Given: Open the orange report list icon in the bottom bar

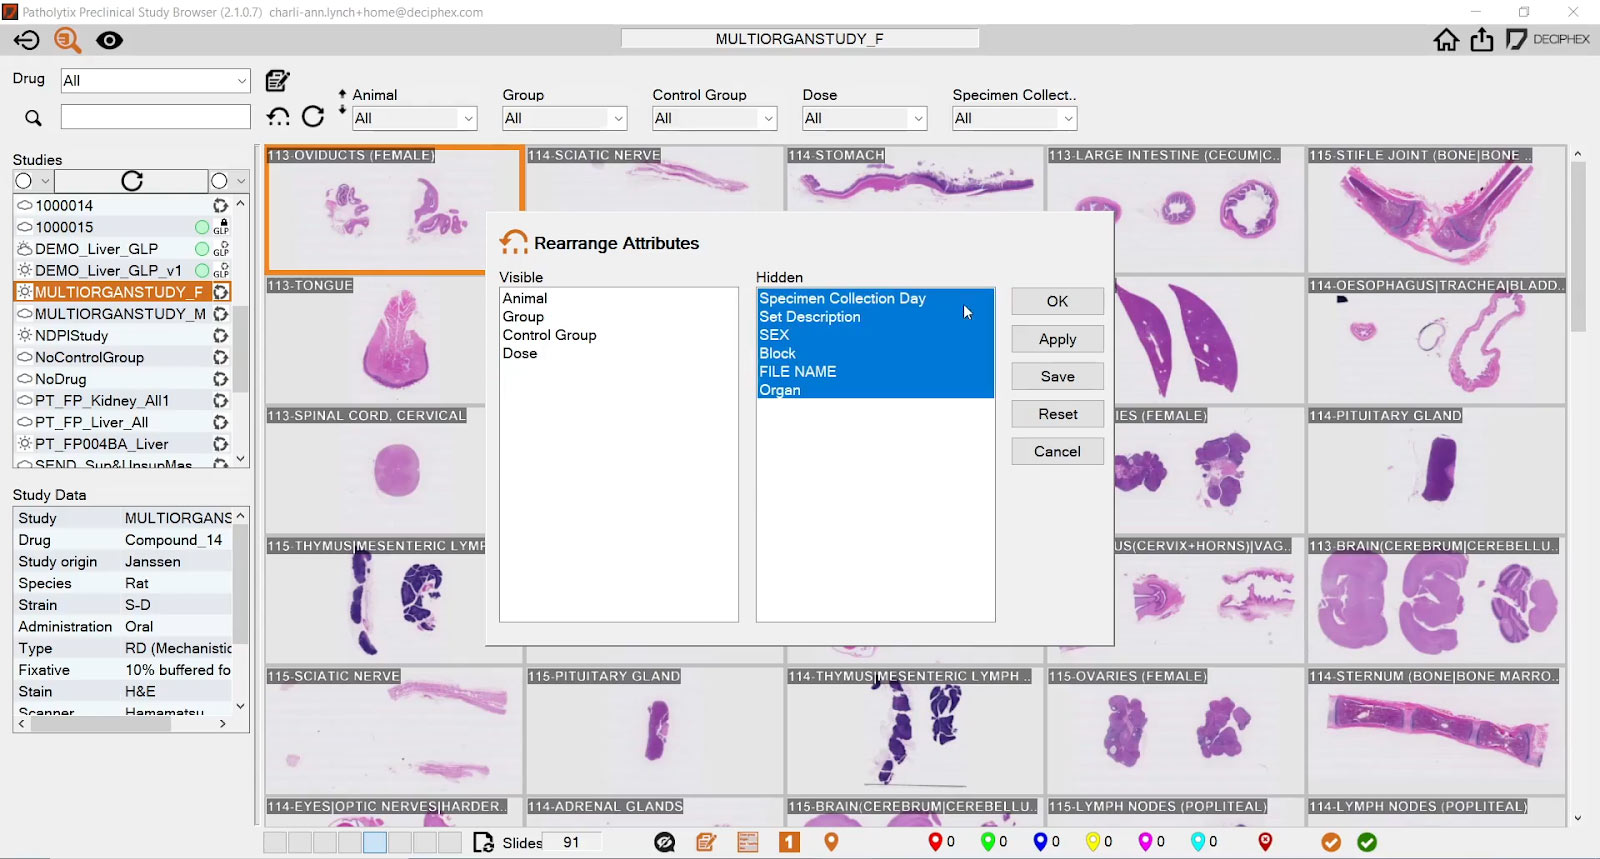Looking at the screenshot, I should 748,843.
